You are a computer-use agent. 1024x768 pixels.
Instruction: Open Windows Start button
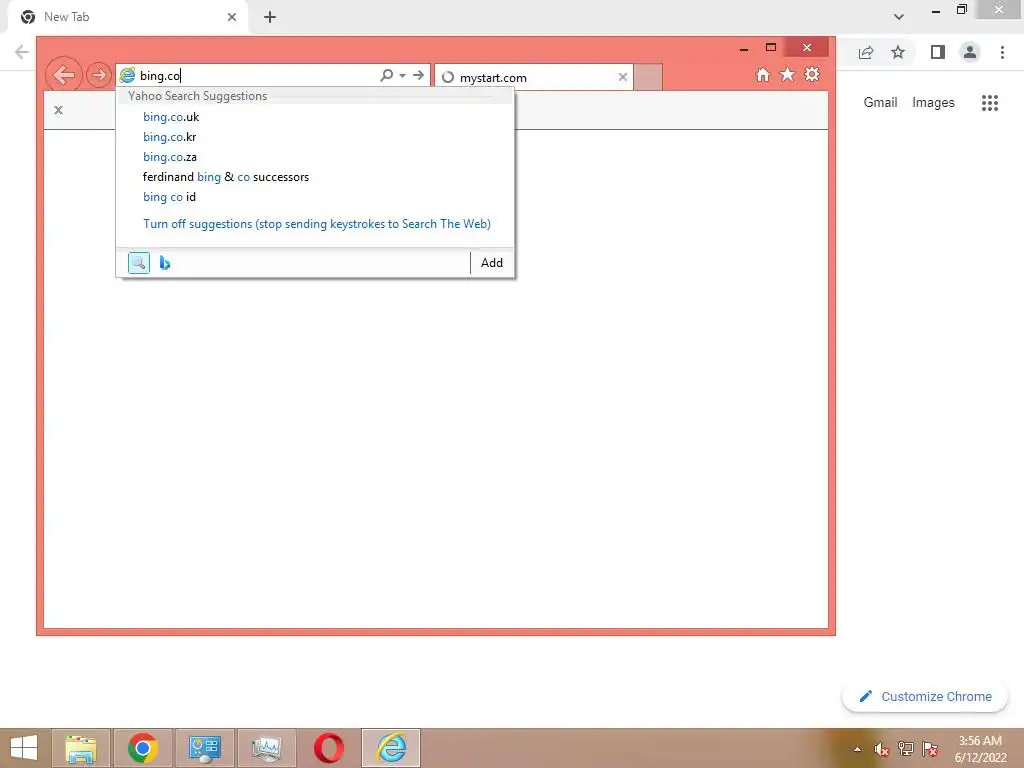coord(24,748)
